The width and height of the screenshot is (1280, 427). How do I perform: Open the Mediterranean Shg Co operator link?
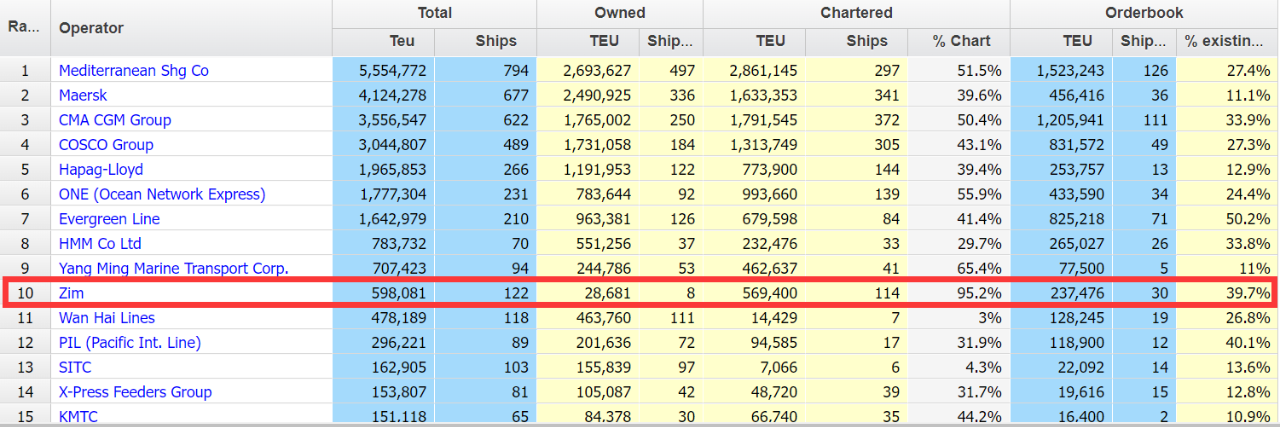[x=133, y=71]
